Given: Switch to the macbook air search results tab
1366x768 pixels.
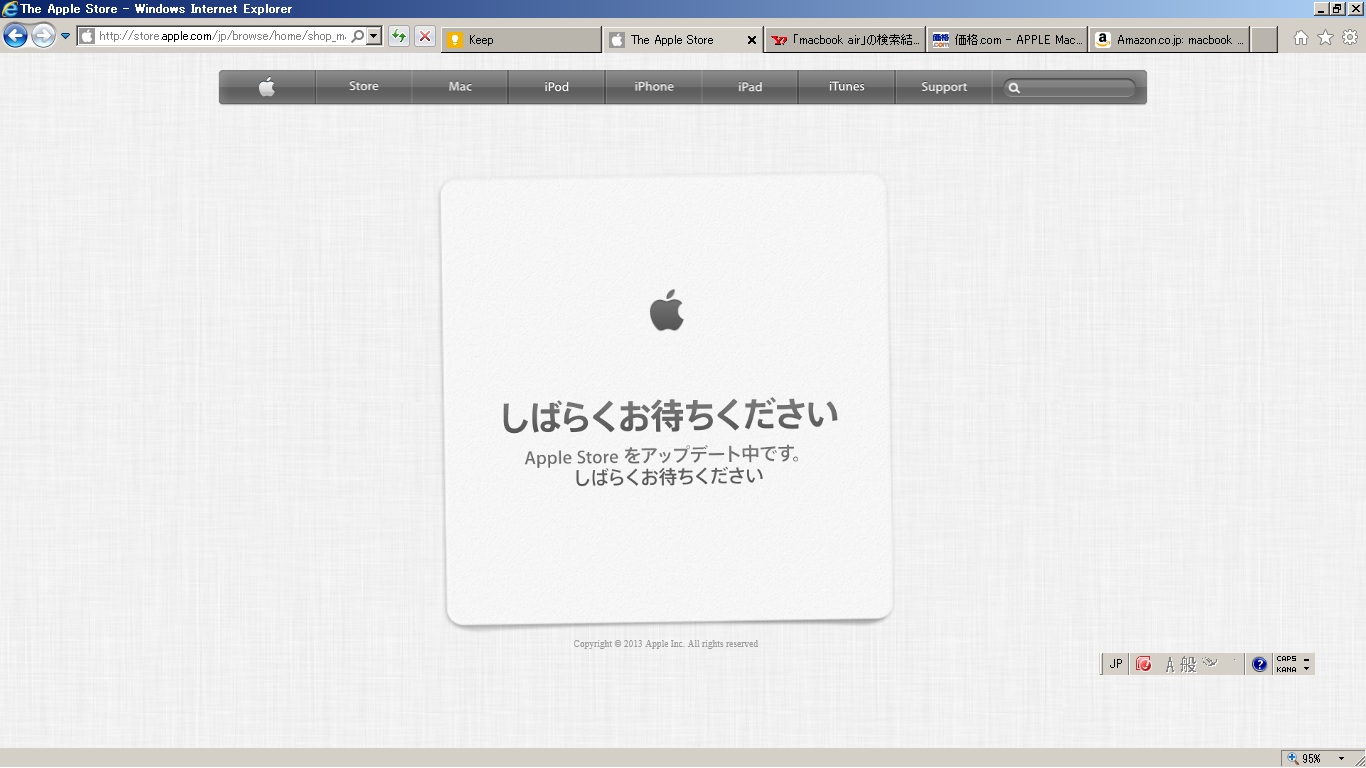Looking at the screenshot, I should (x=845, y=40).
